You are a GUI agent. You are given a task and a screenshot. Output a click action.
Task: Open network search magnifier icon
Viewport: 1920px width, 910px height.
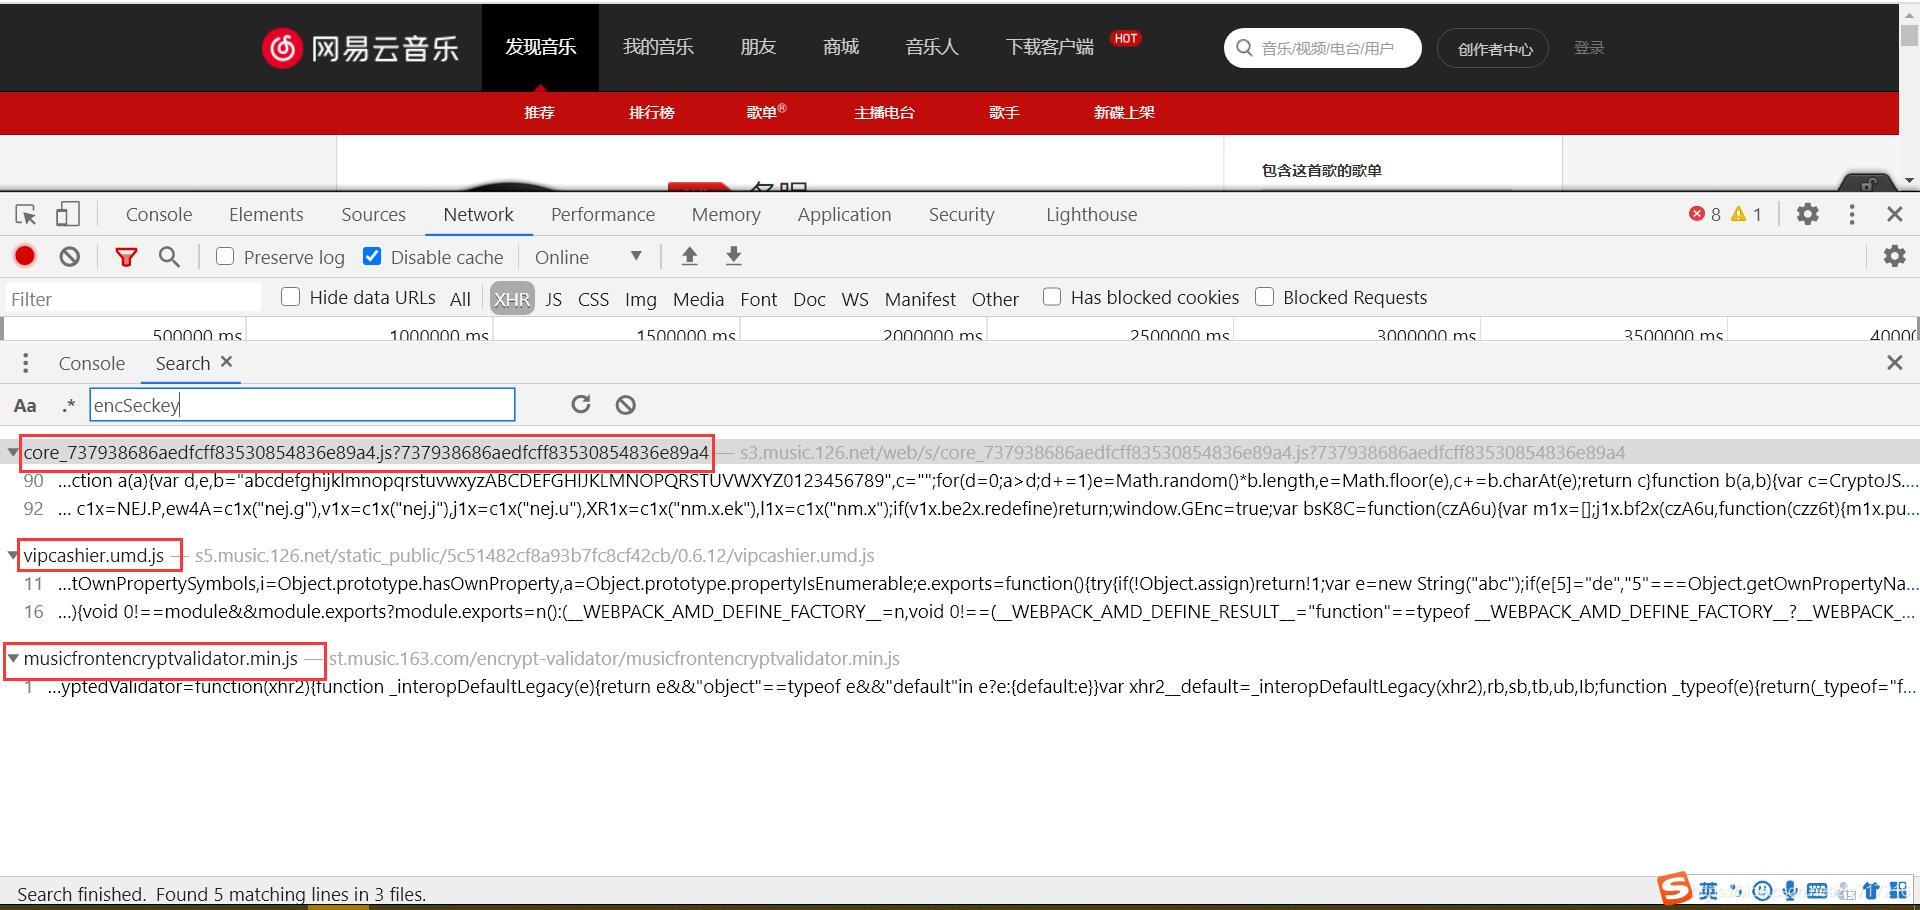point(170,257)
